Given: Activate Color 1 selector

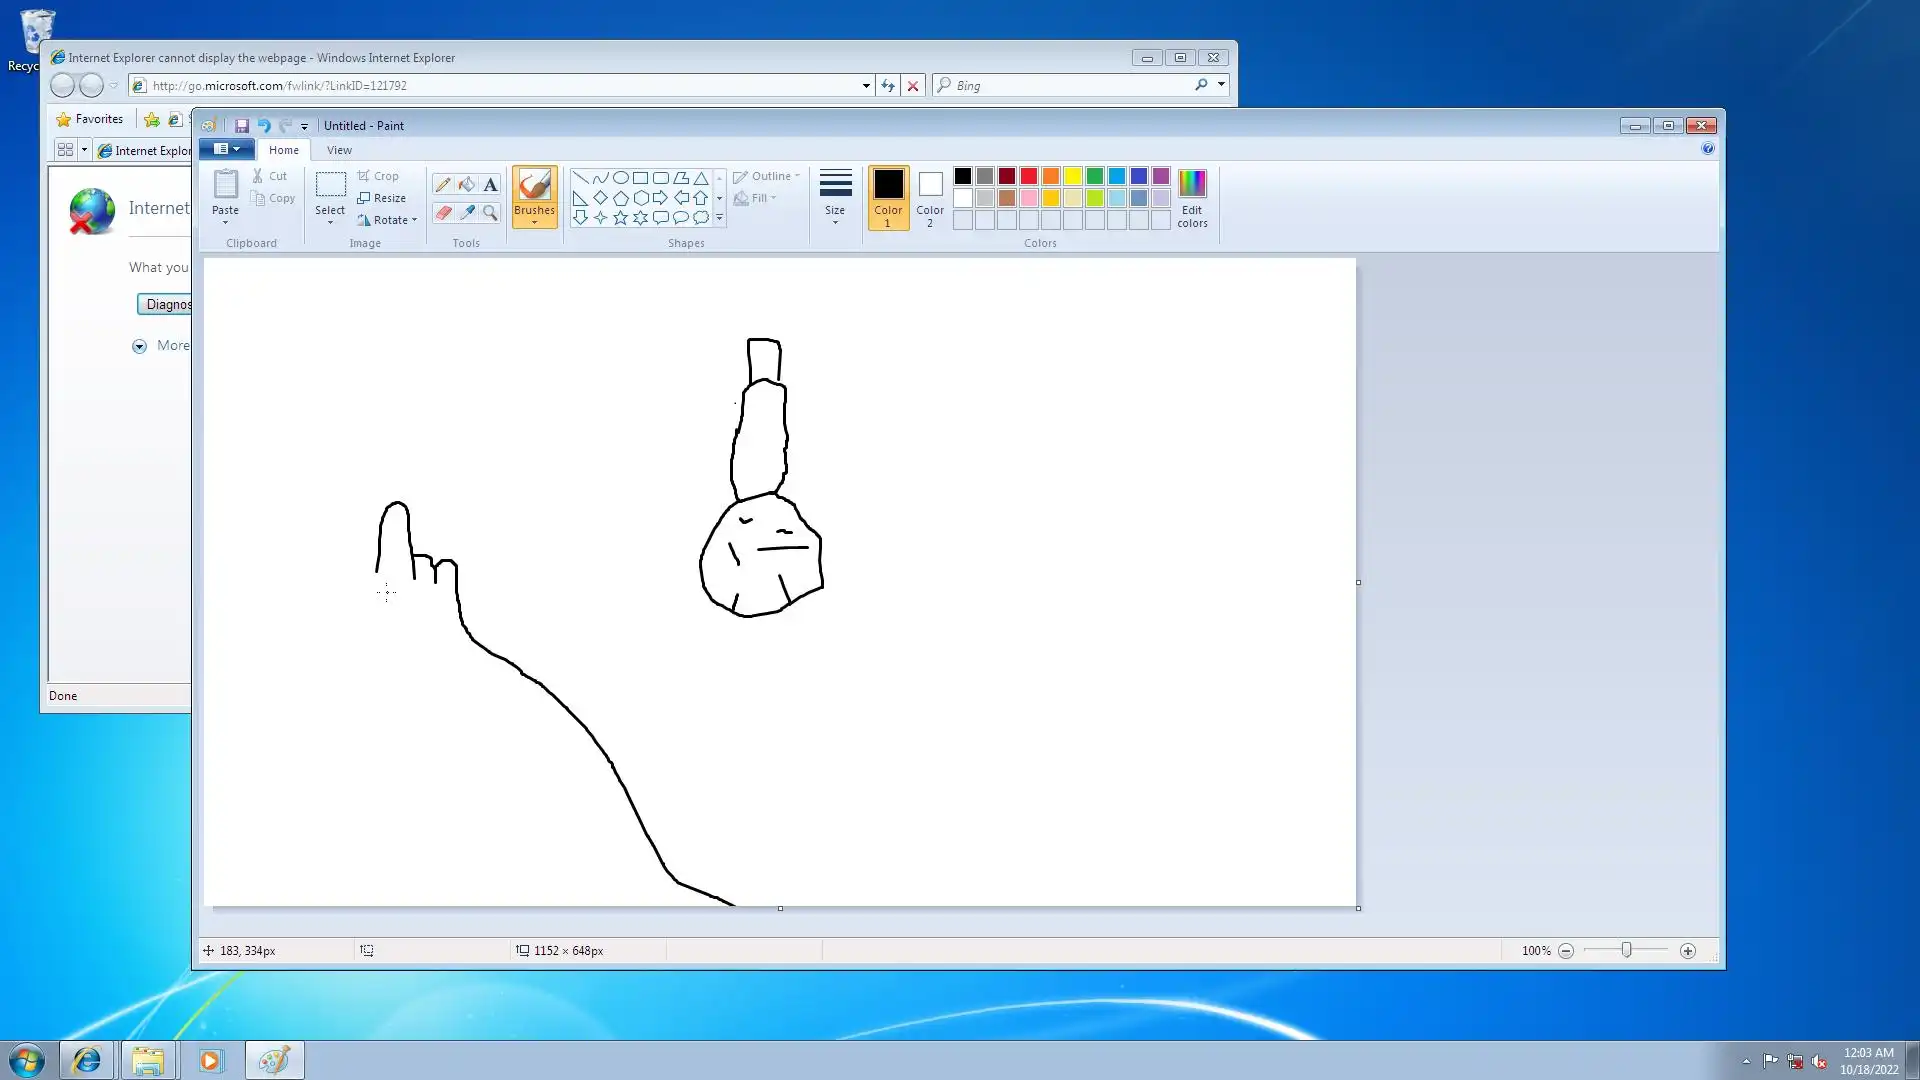Looking at the screenshot, I should click(x=887, y=197).
